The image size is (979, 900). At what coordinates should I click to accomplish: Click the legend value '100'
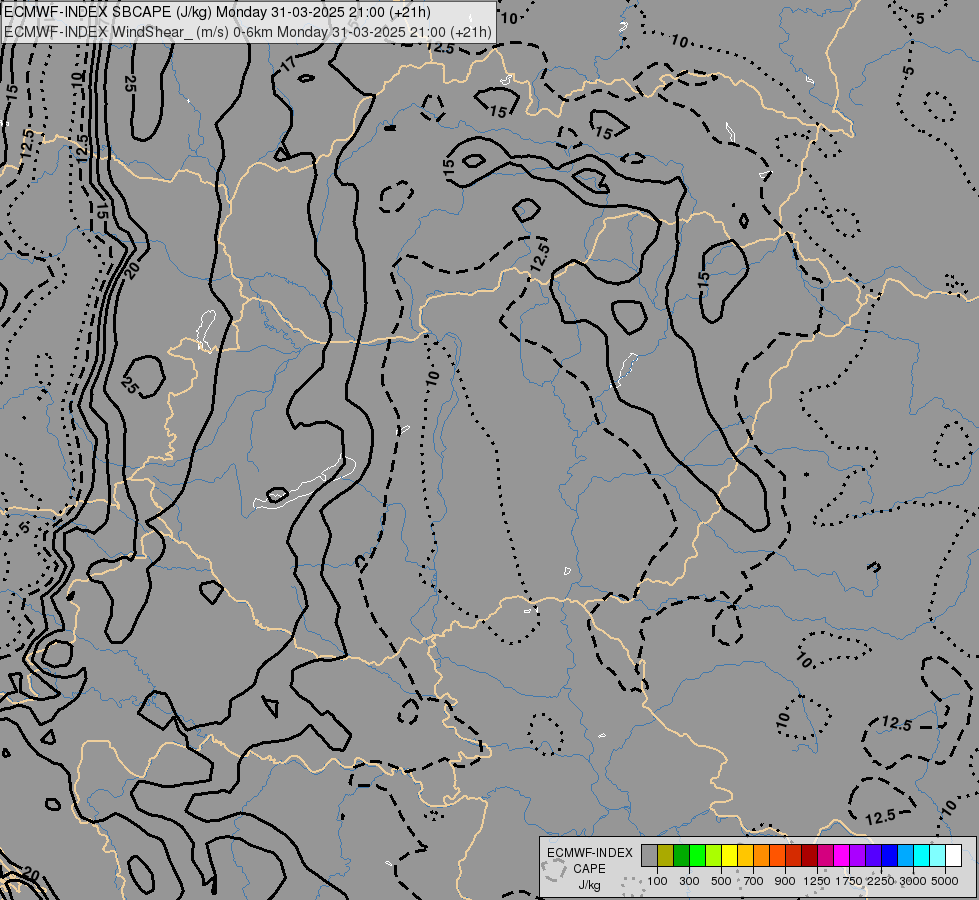(x=657, y=881)
